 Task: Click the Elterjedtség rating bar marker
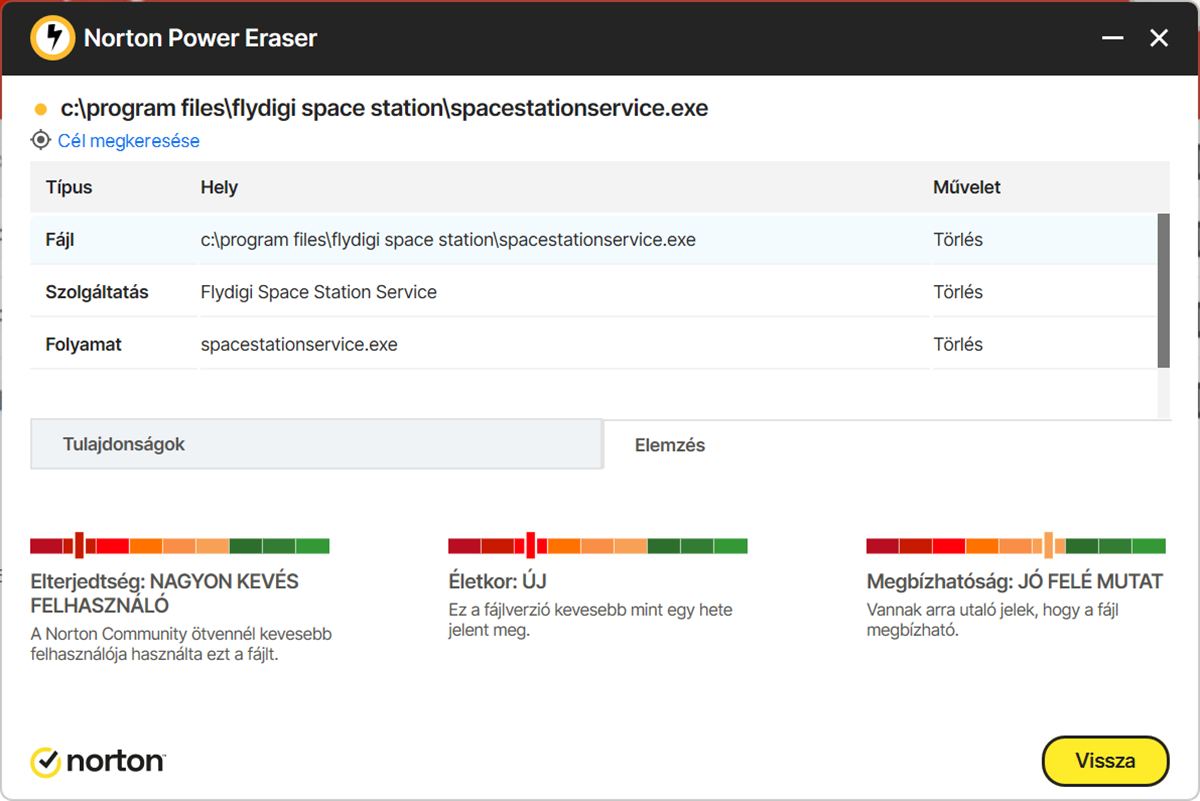79,545
